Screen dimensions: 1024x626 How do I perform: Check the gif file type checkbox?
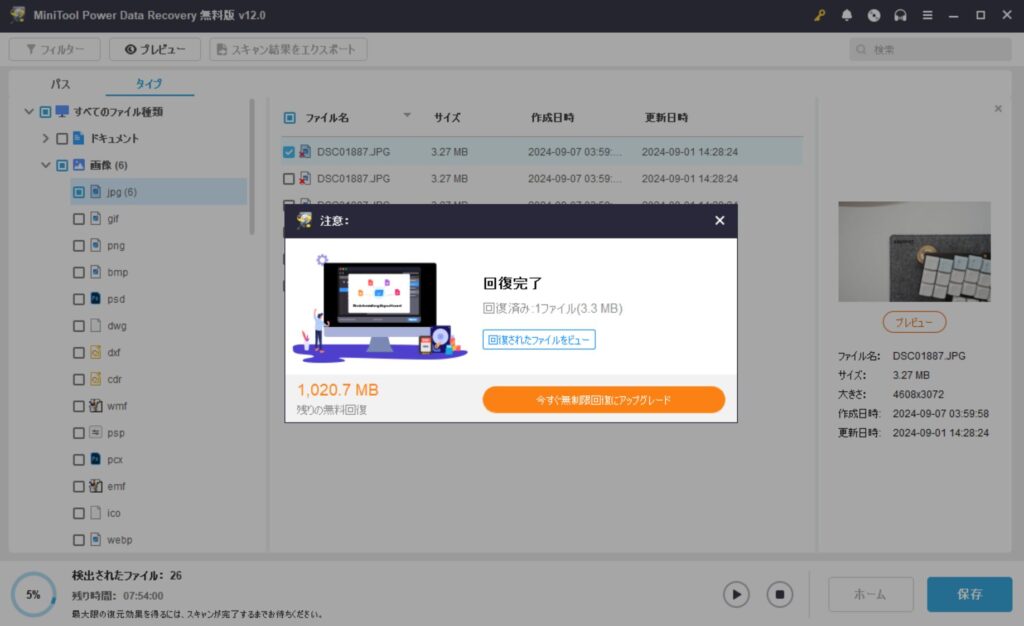pyautogui.click(x=78, y=219)
